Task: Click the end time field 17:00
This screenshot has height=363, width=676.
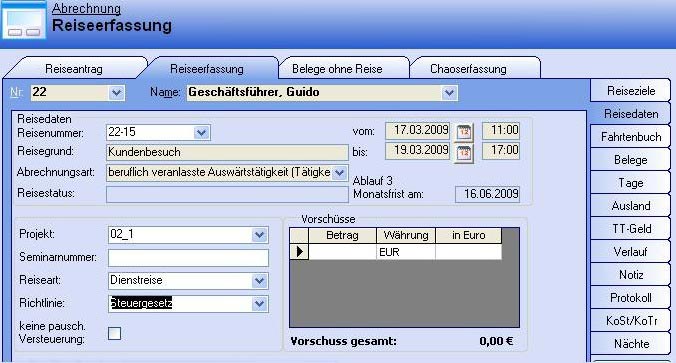Action: pos(501,151)
